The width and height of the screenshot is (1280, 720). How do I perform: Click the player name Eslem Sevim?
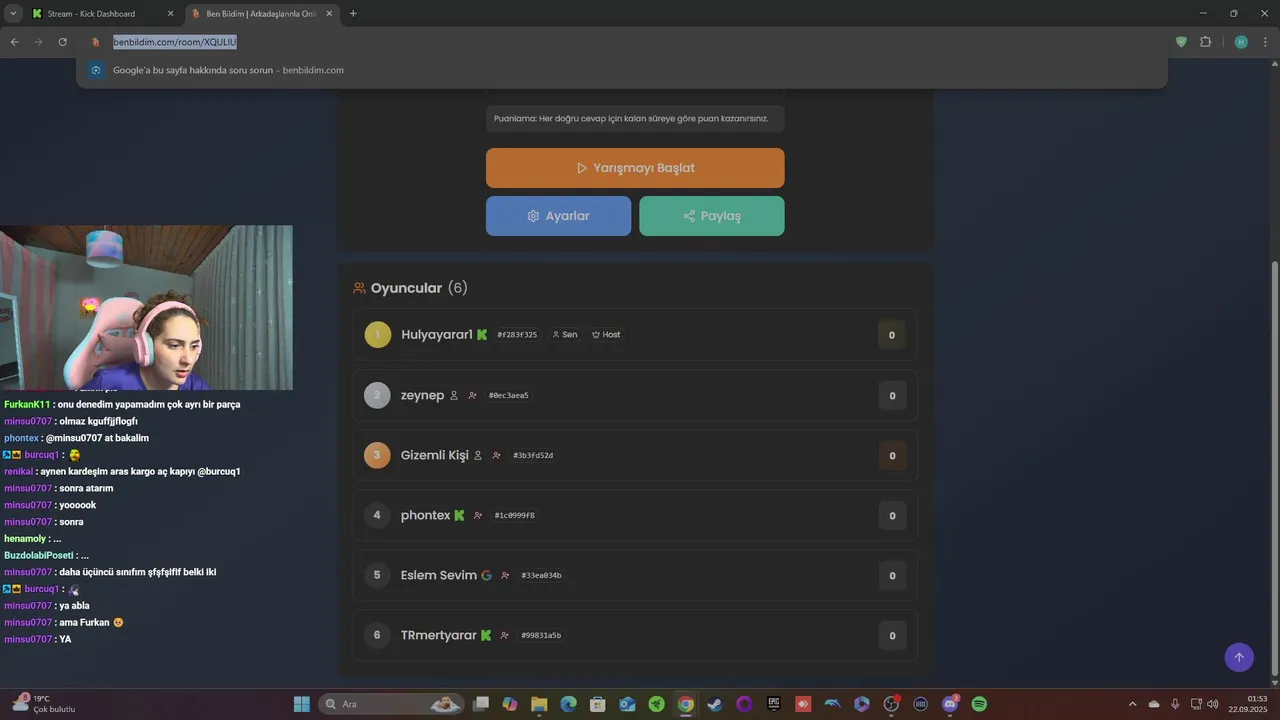(x=439, y=575)
